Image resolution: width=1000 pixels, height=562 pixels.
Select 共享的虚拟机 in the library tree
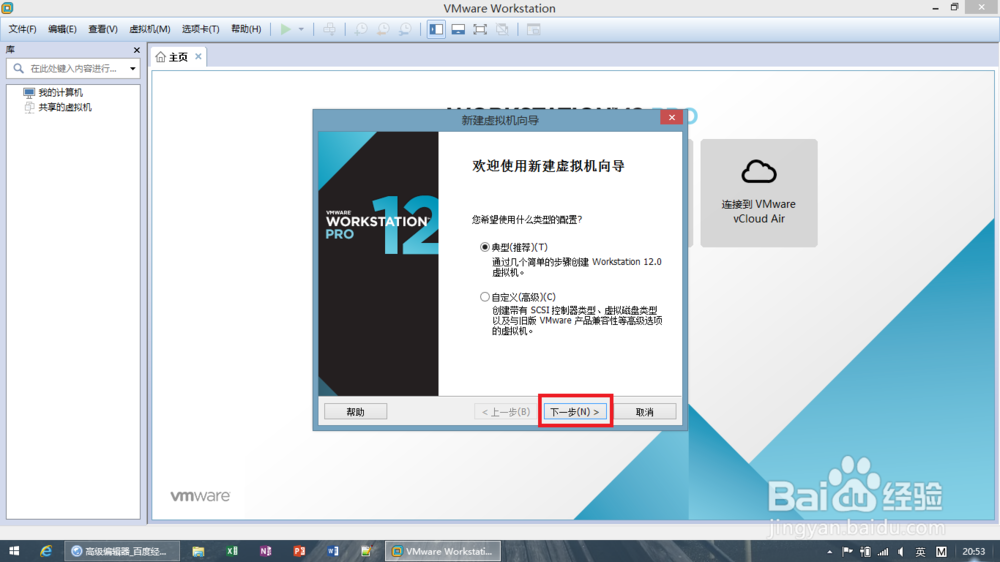64,107
